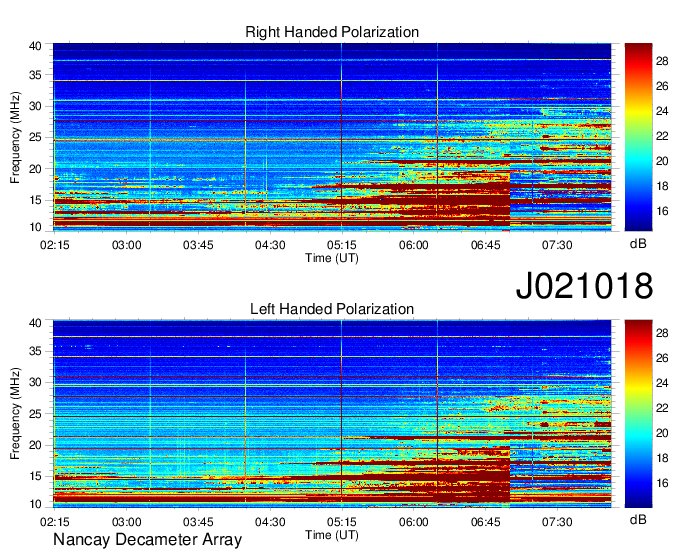Click the 06:45 time tick of Right Handed plot
680x552 pixels.
(486, 245)
